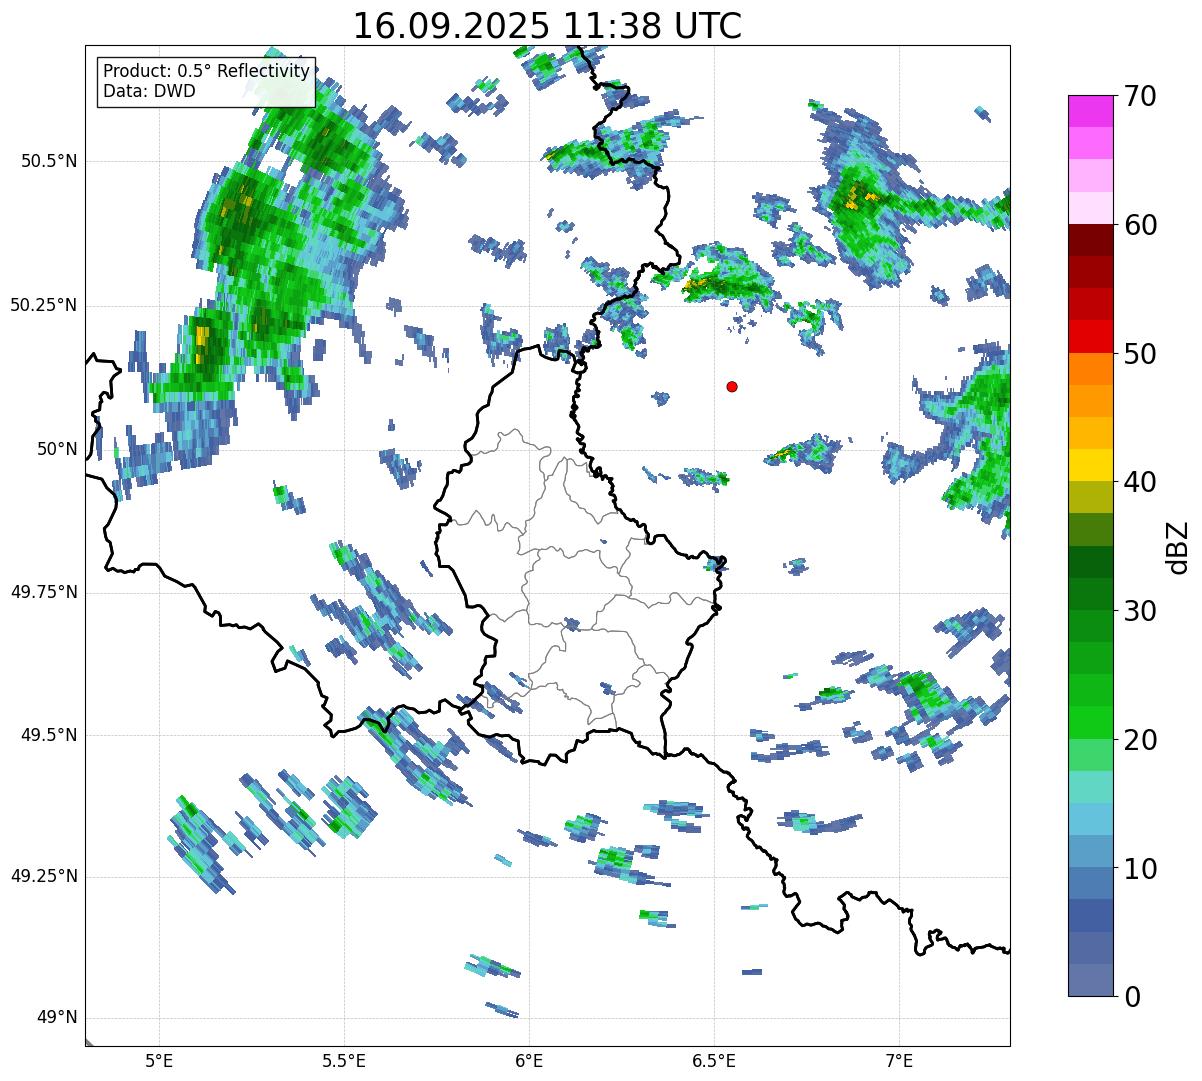Click the magenta swatch at top of colorbar
Image resolution: width=1202 pixels, height=1081 pixels.
click(1090, 111)
